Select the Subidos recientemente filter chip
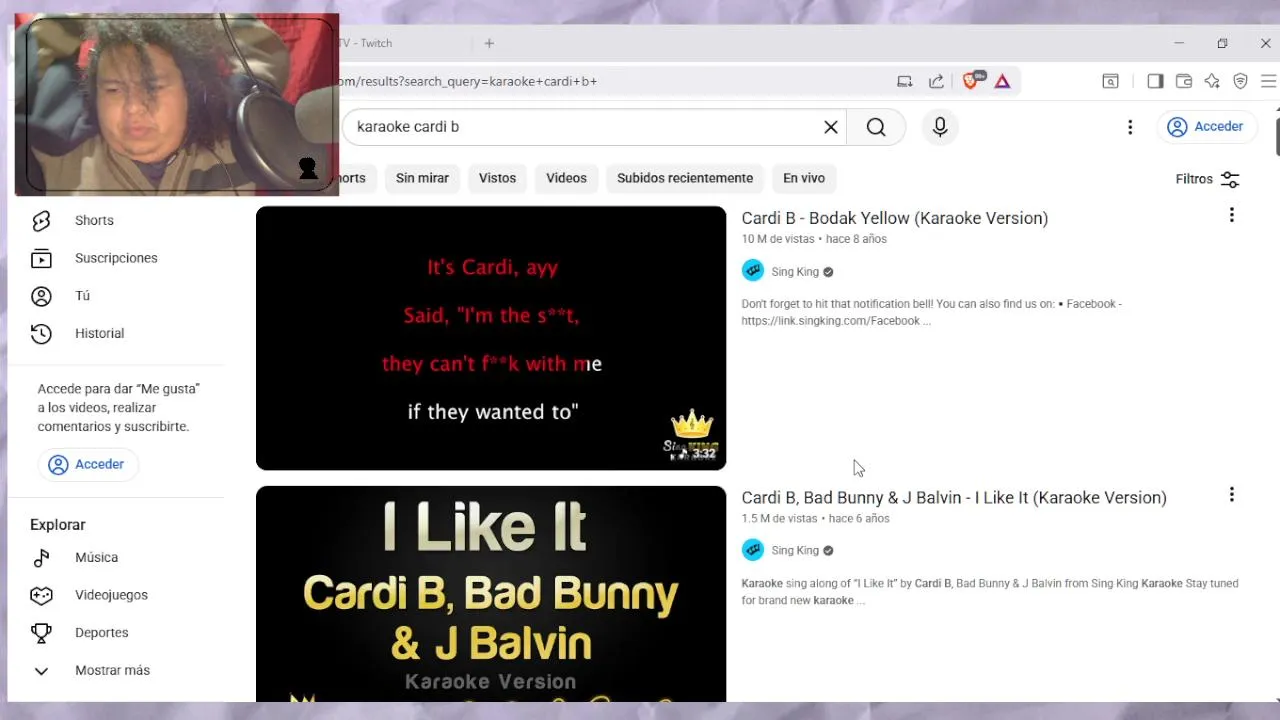The width and height of the screenshot is (1280, 720). coord(685,178)
